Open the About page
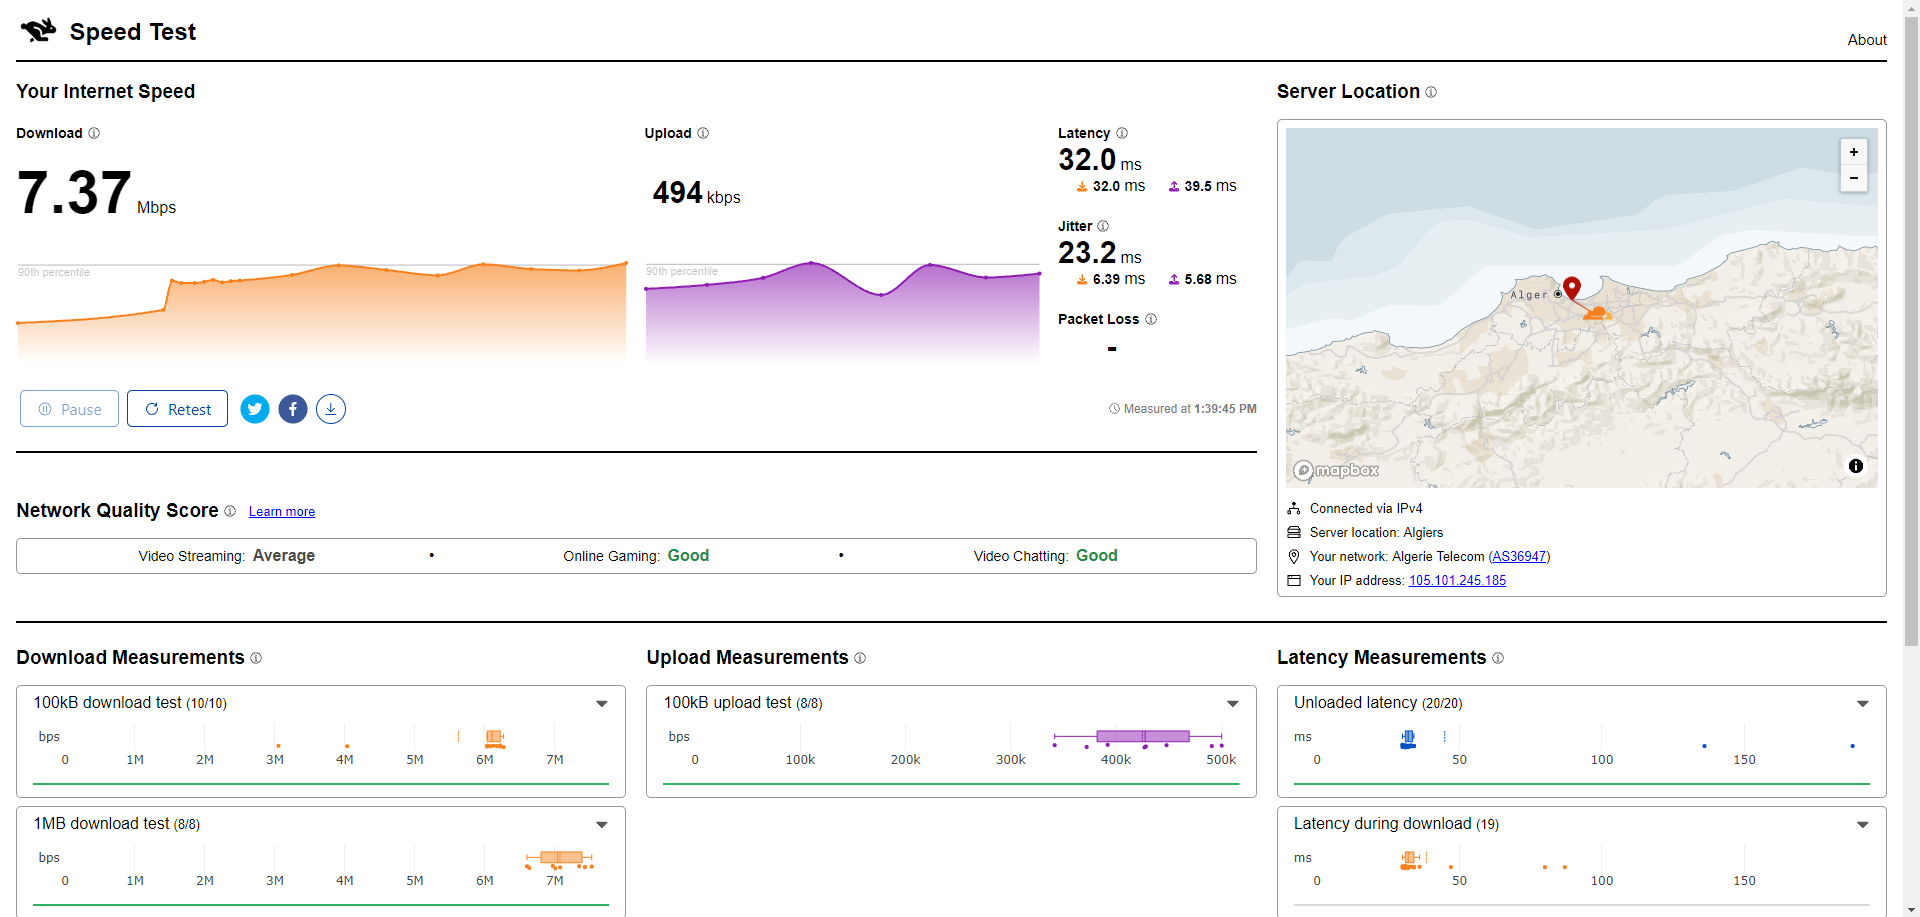The height and width of the screenshot is (917, 1920). point(1867,40)
